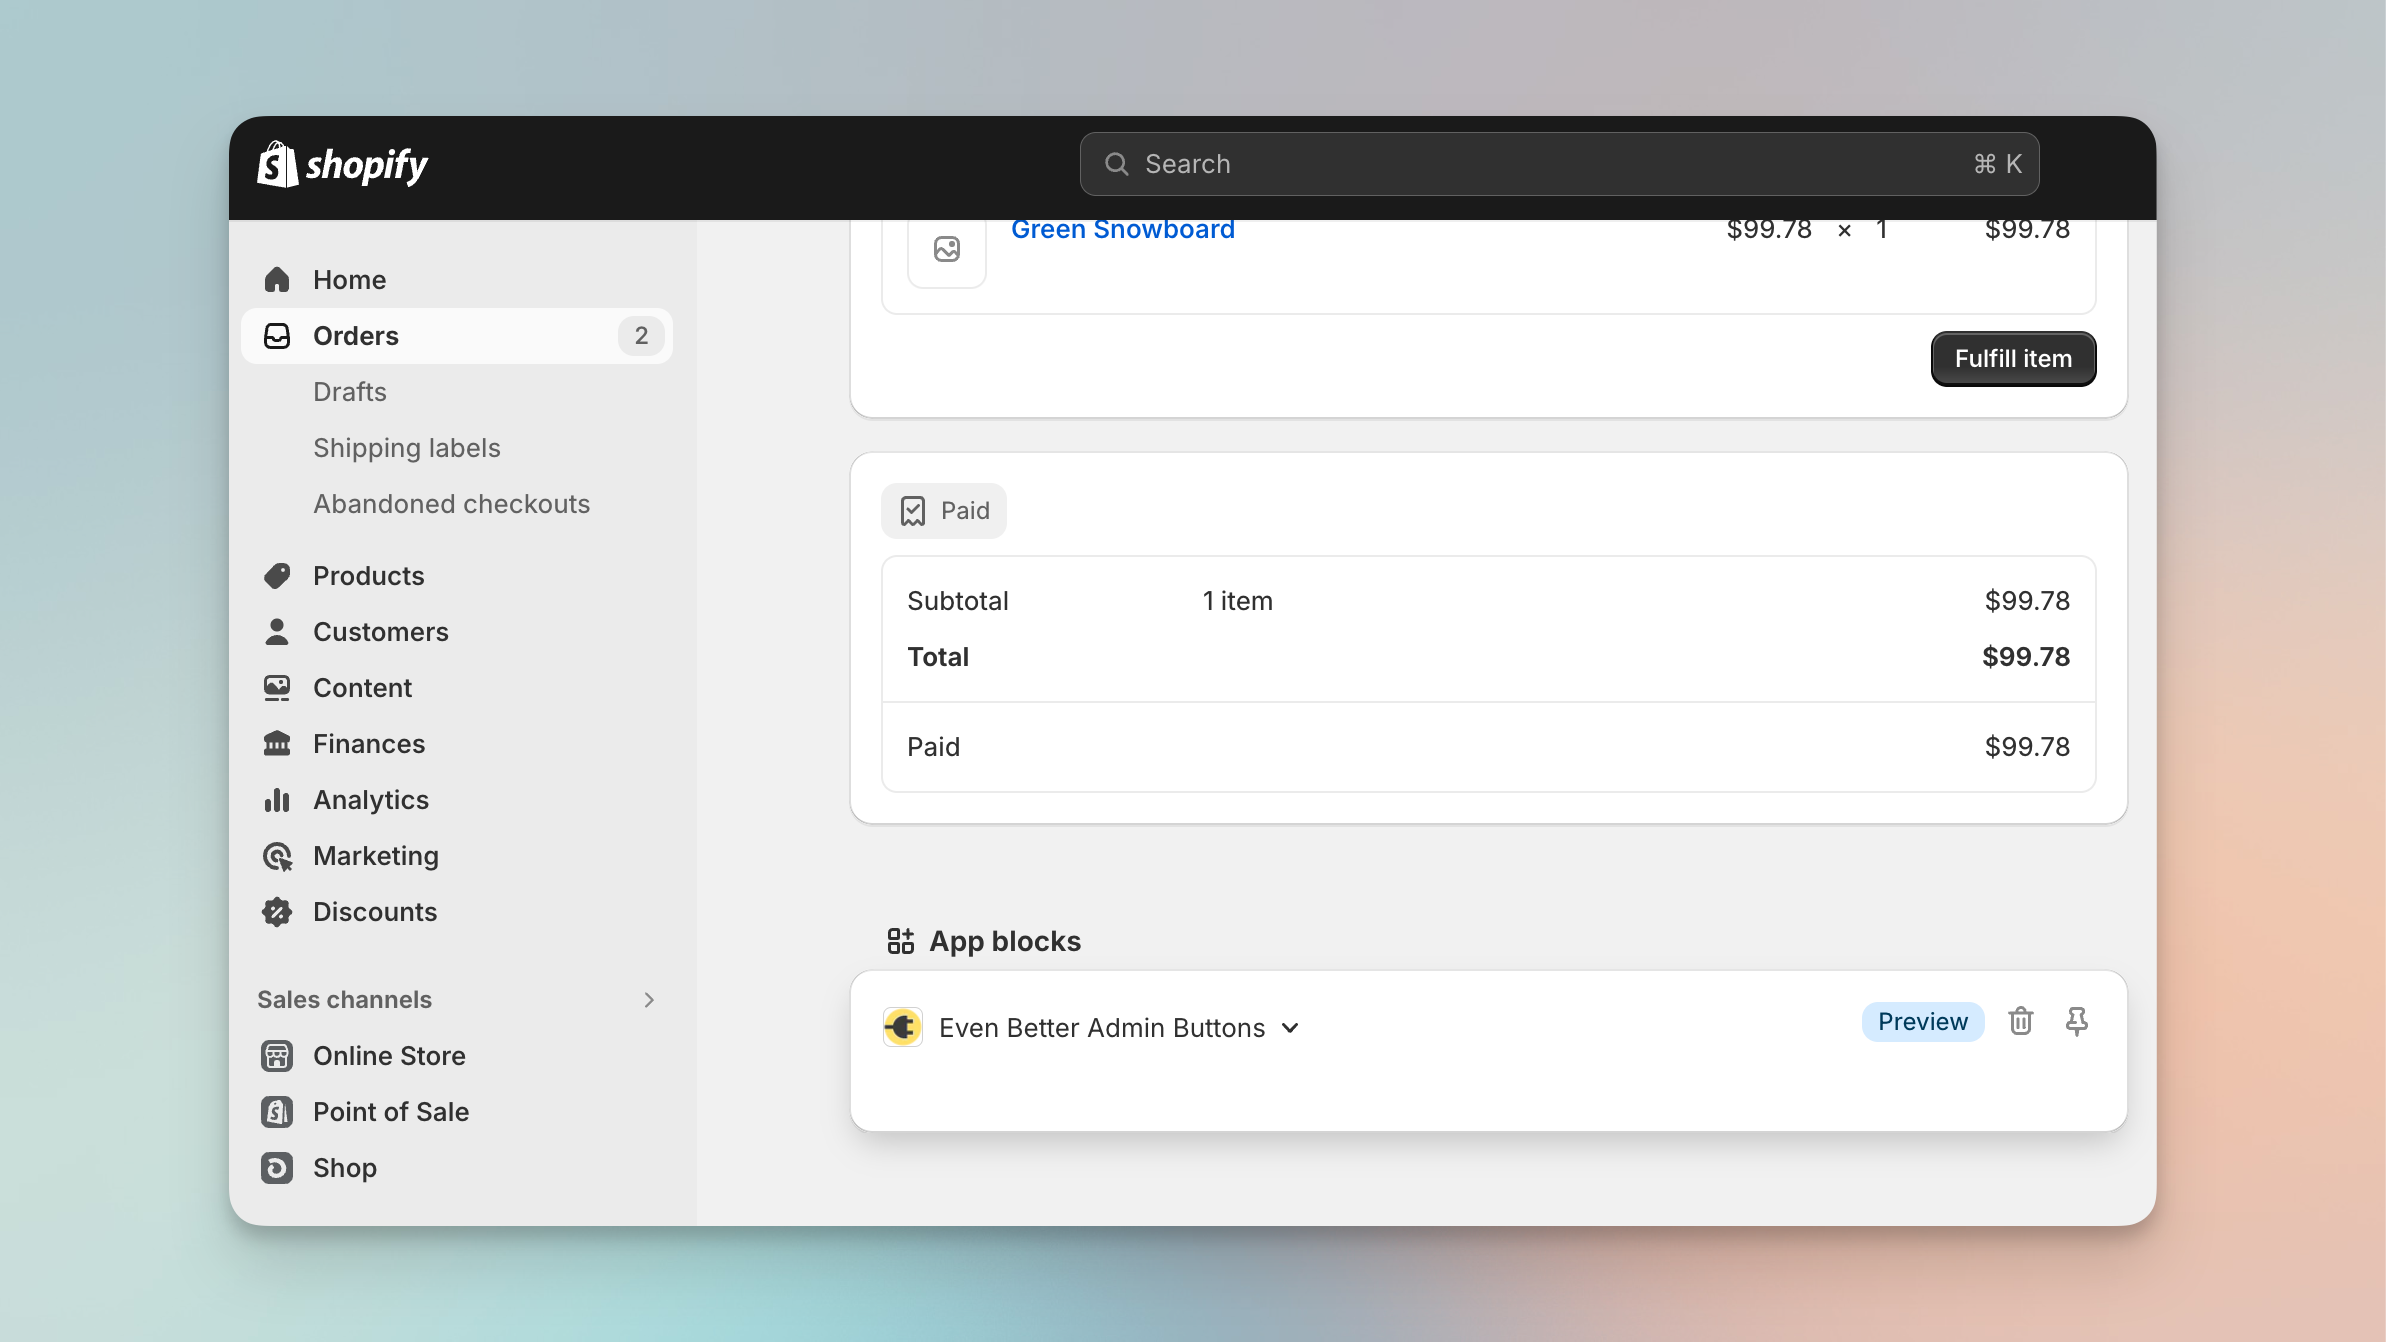Click the App blocks grid icon
Image resolution: width=2386 pixels, height=1342 pixels.
tap(901, 941)
